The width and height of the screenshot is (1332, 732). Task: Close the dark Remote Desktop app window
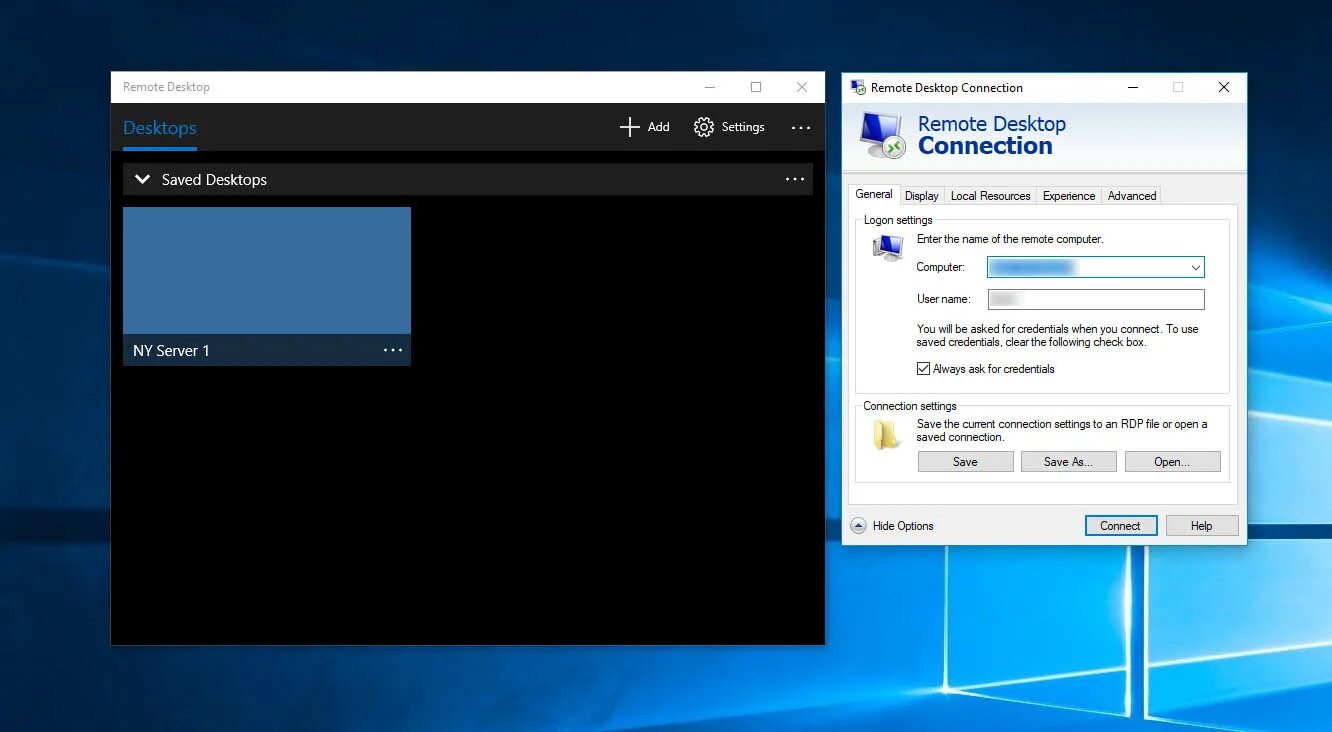[802, 87]
